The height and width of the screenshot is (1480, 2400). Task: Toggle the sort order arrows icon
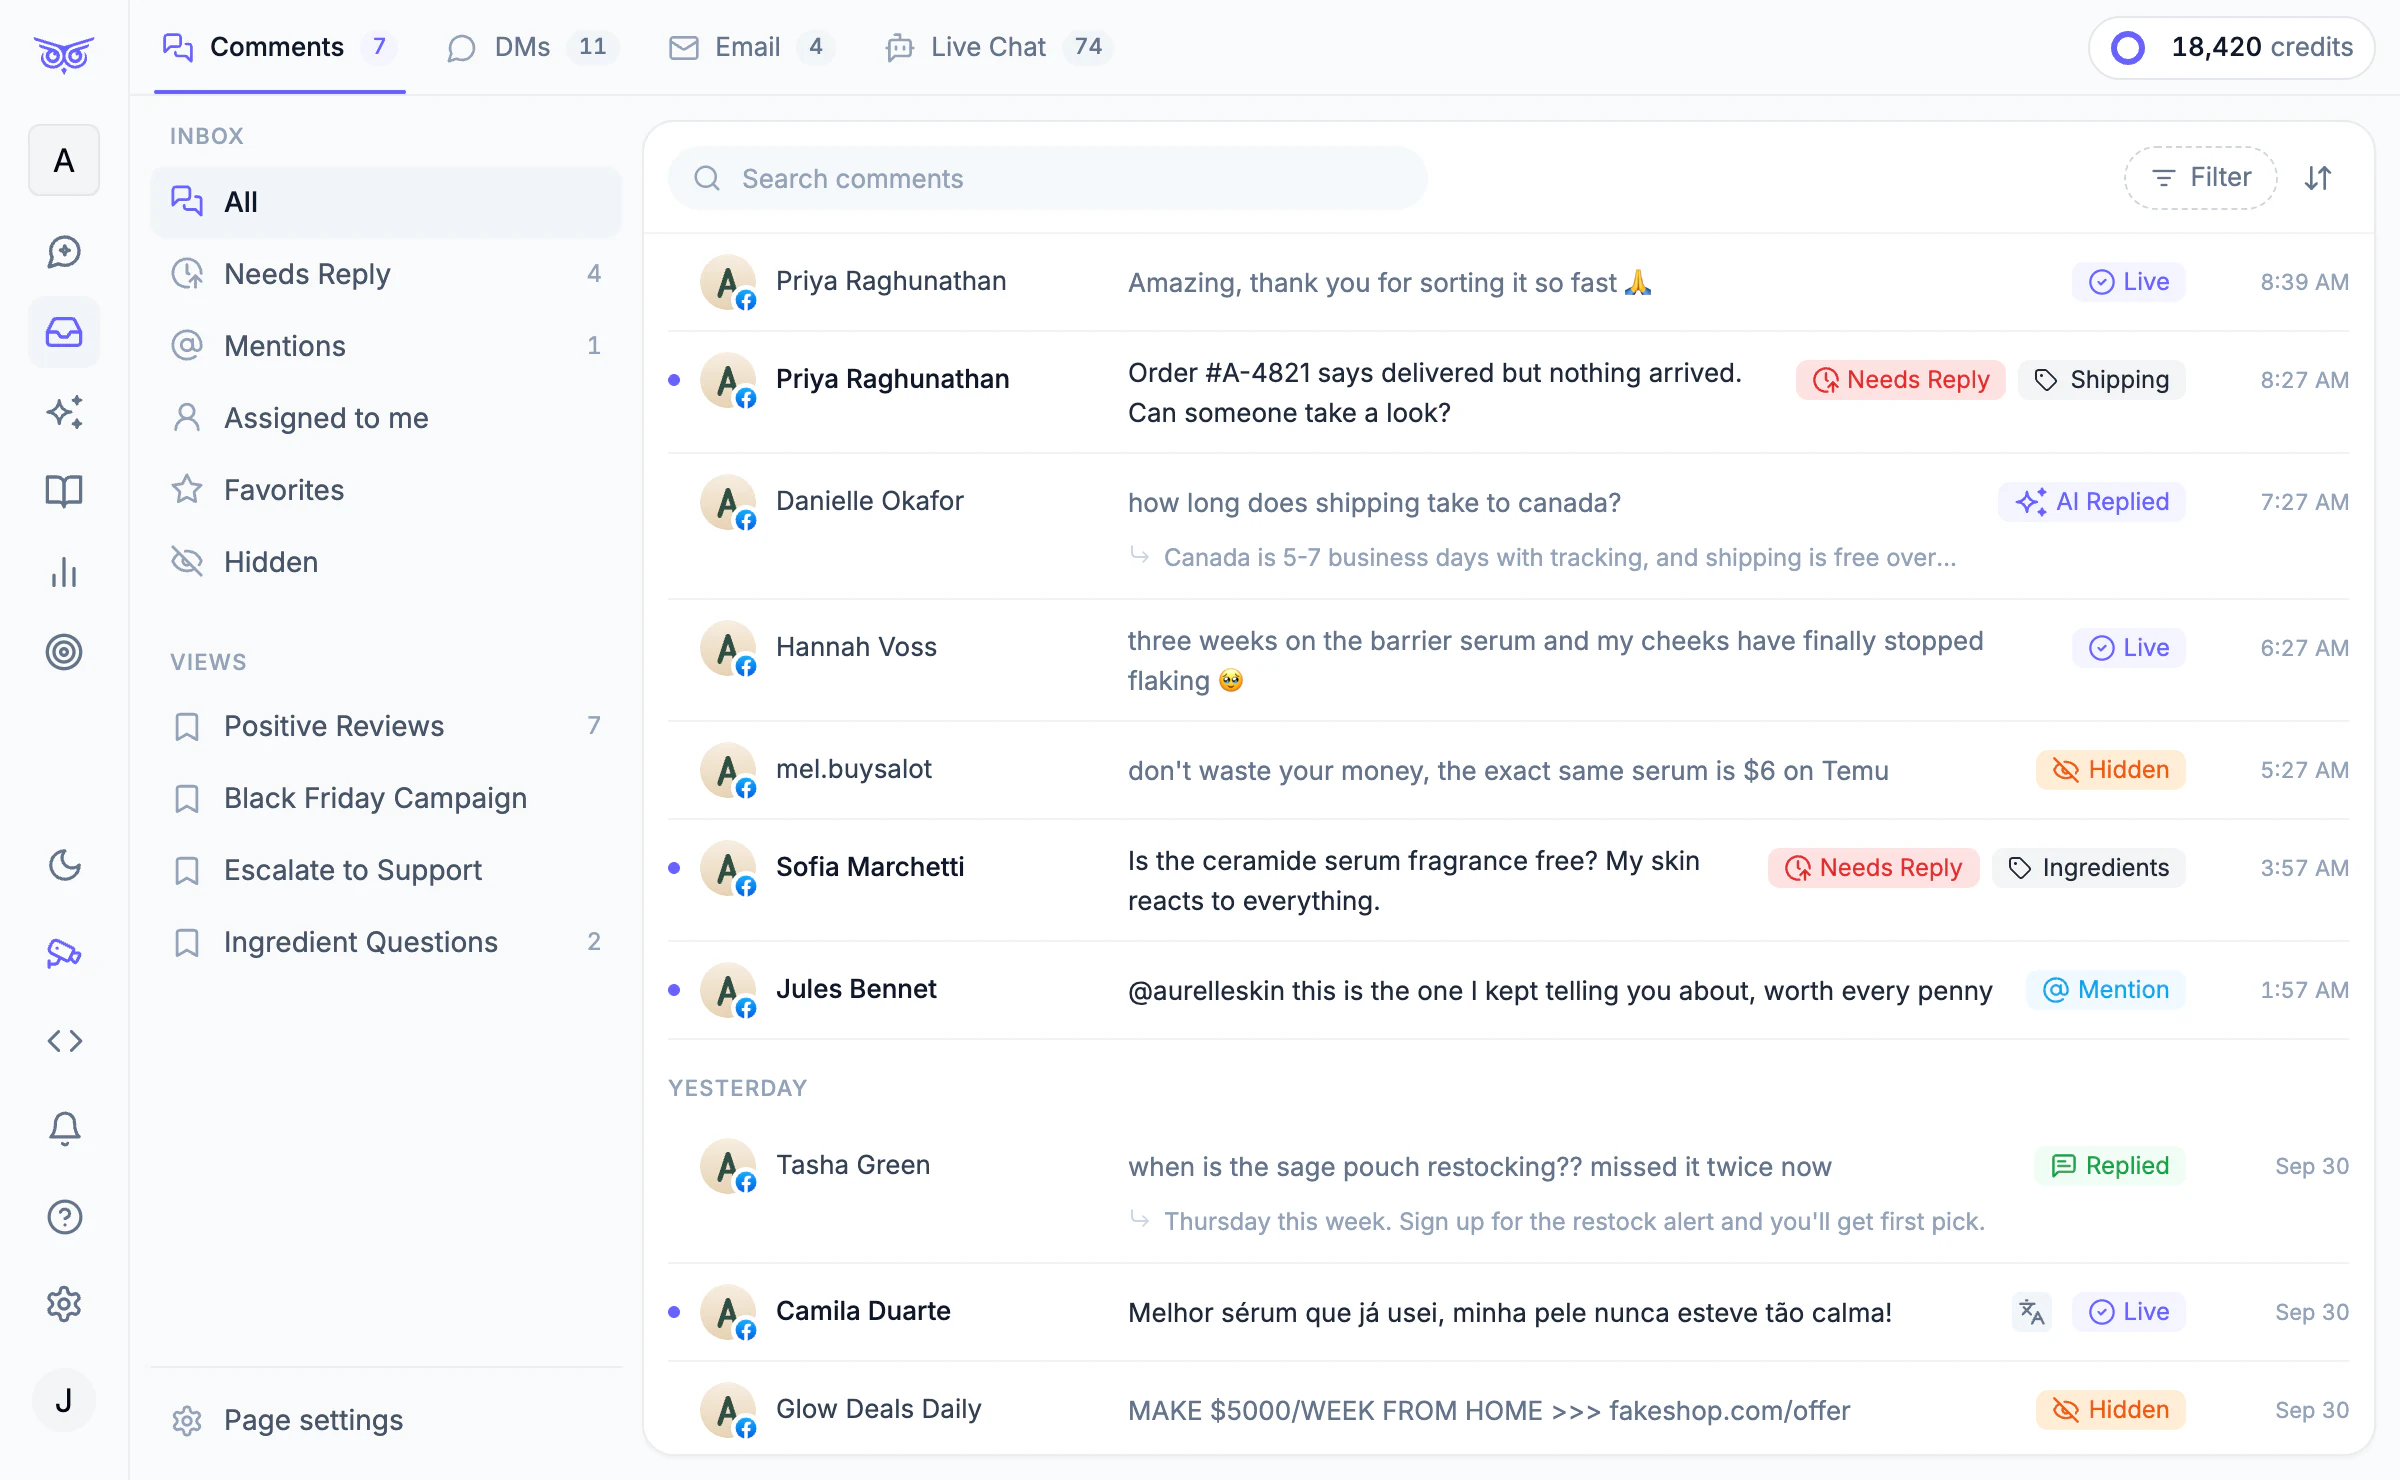click(2318, 178)
